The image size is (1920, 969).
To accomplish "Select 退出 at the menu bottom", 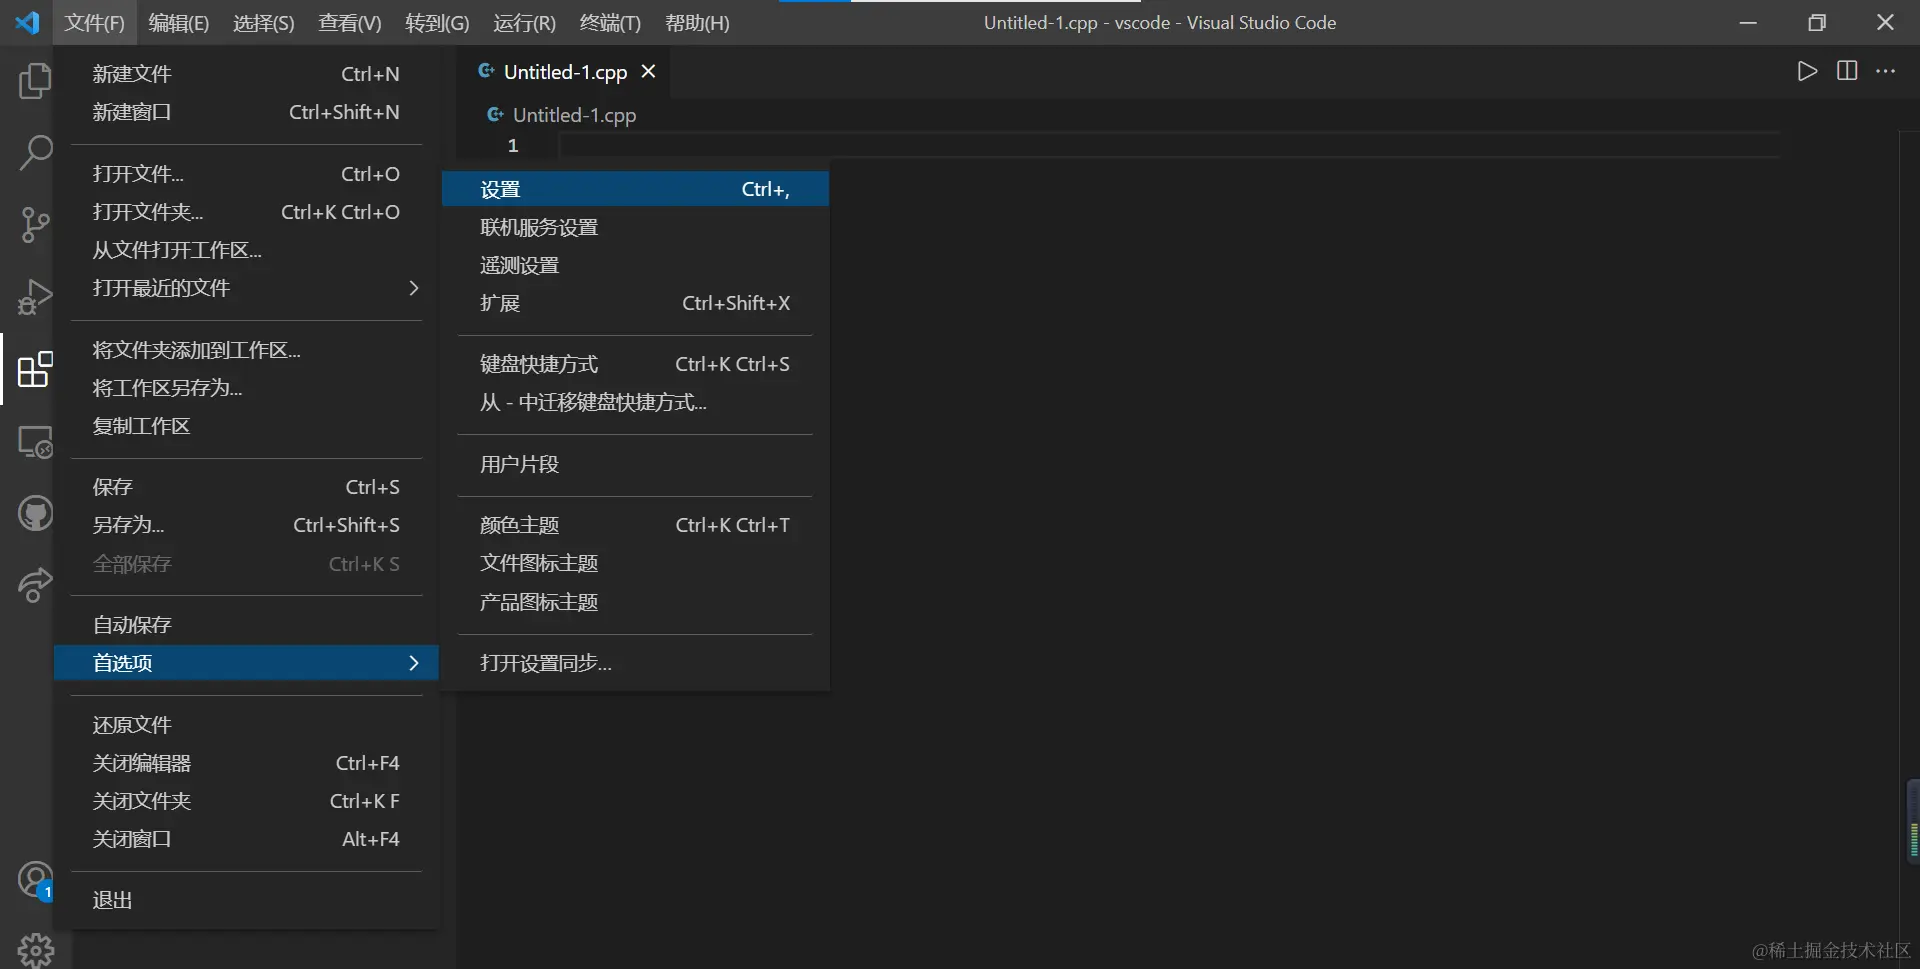I will click(x=247, y=900).
